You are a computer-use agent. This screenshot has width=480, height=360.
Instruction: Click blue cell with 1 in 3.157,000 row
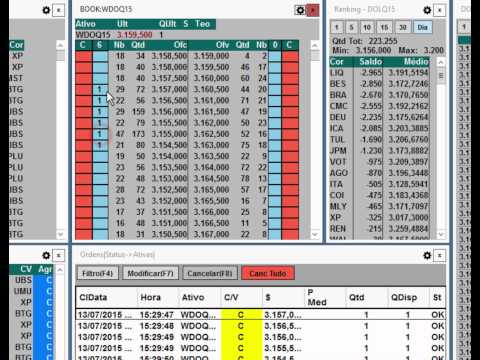click(x=100, y=89)
